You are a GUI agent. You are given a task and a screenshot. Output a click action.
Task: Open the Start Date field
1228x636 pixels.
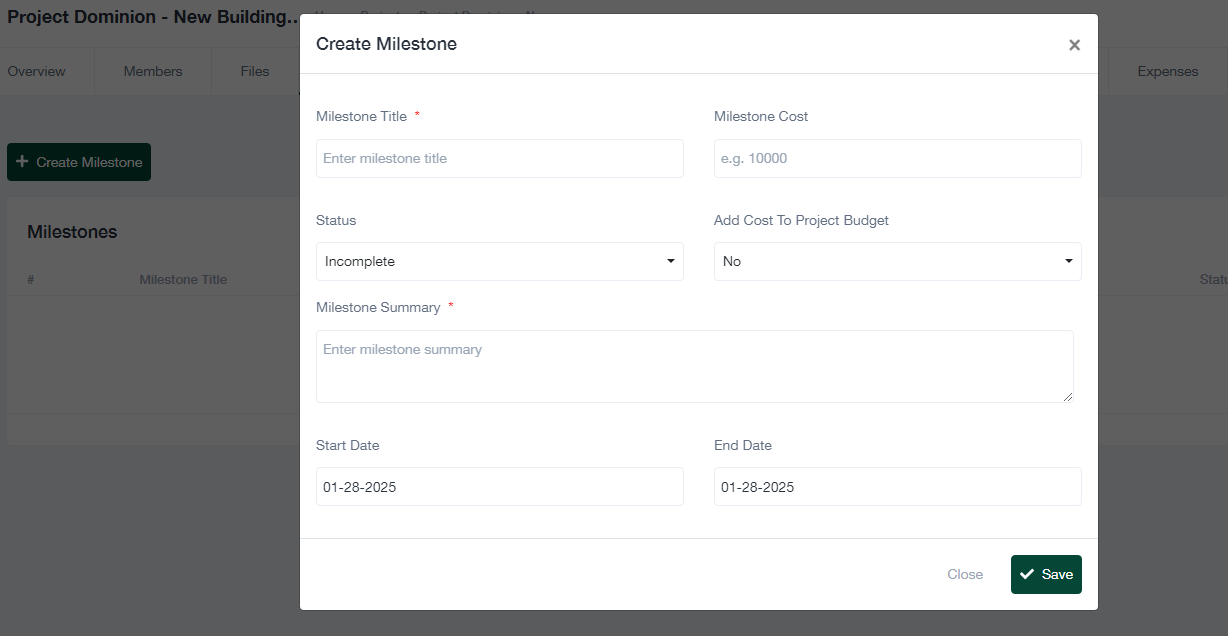(499, 487)
